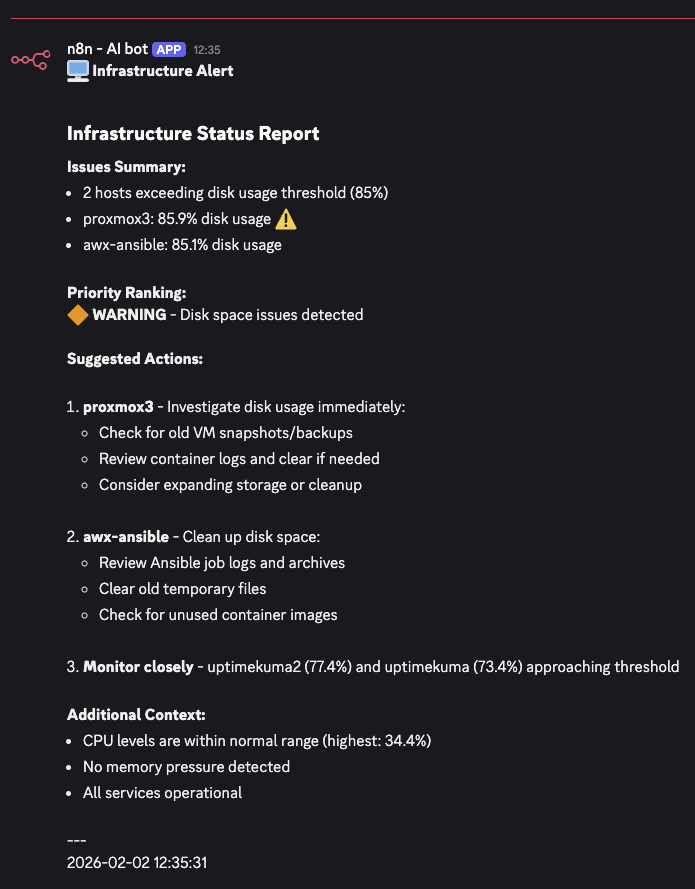This screenshot has height=889, width=695.
Task: Click the yellow warning triangle emoji
Action: pos(286,219)
